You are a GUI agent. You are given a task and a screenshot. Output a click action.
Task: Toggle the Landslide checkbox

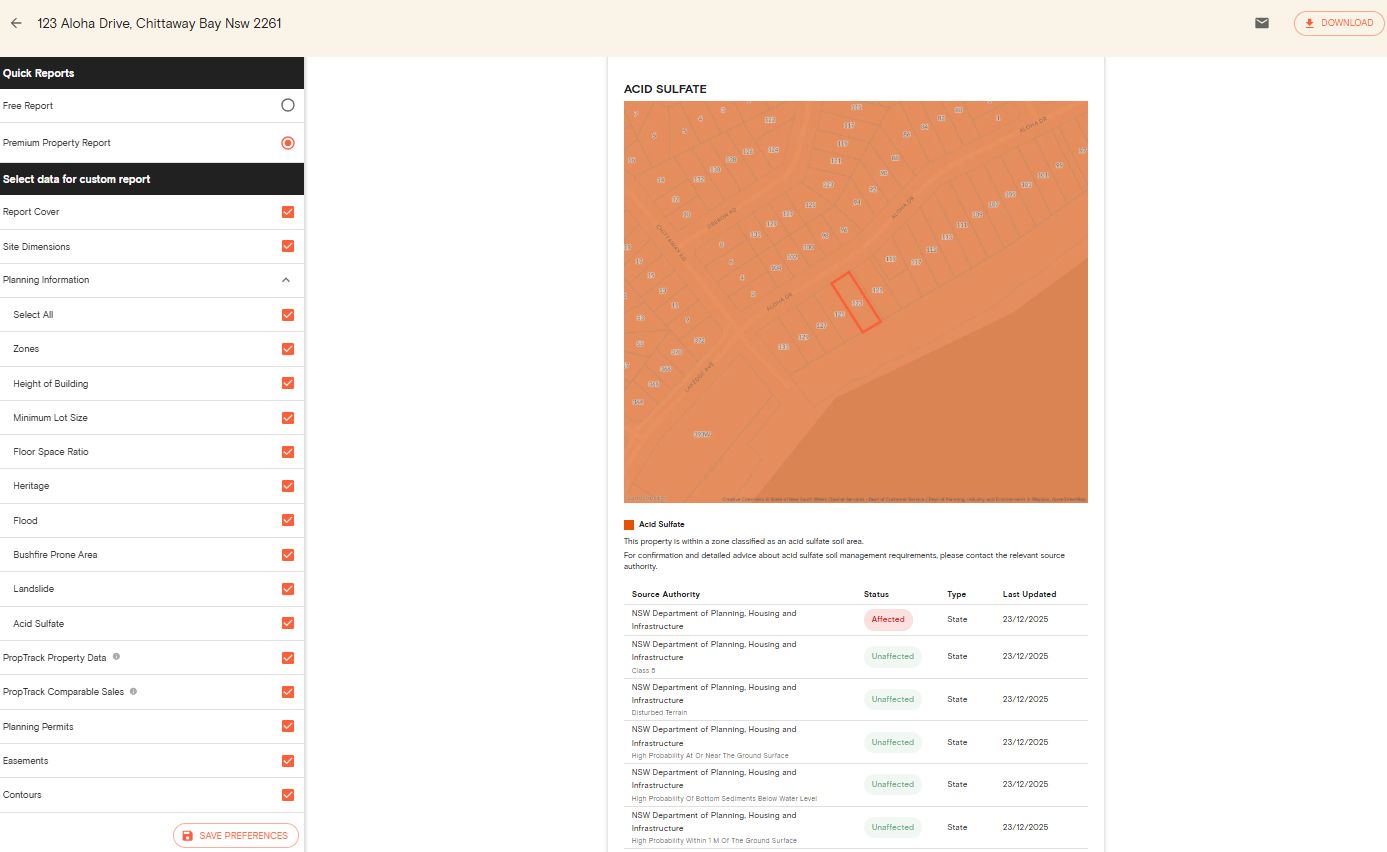(x=288, y=589)
